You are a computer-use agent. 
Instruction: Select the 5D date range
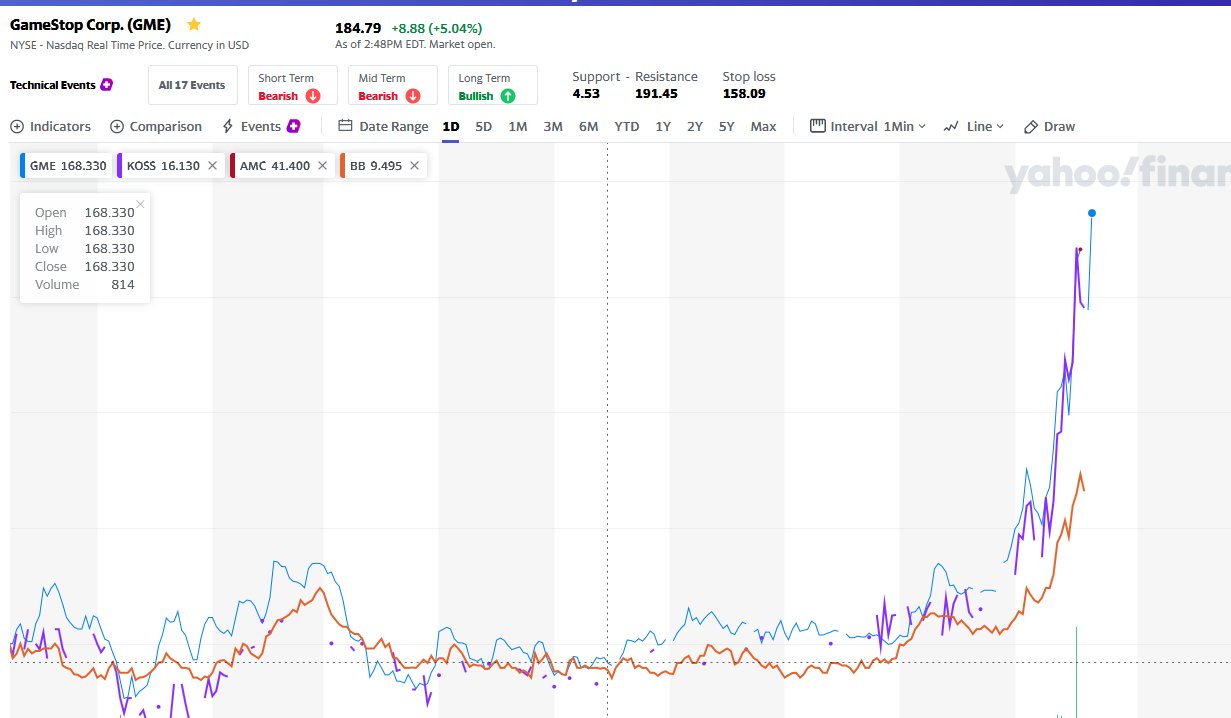point(484,127)
